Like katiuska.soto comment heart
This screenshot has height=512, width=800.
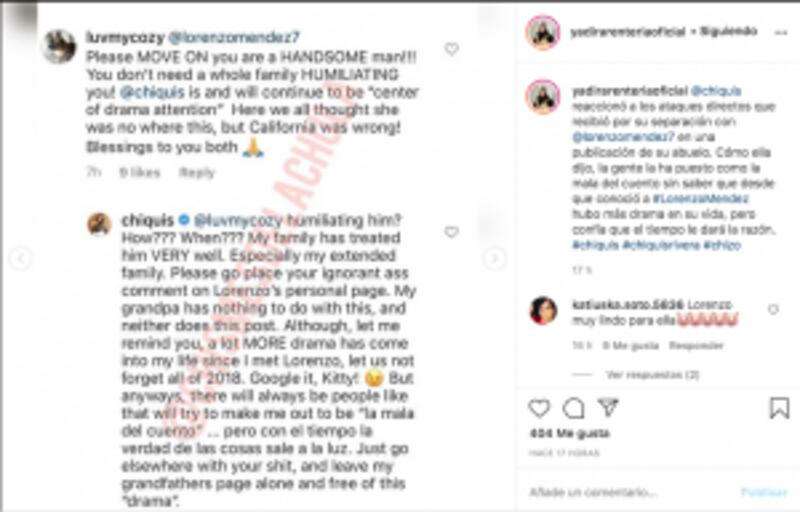pos(773,309)
